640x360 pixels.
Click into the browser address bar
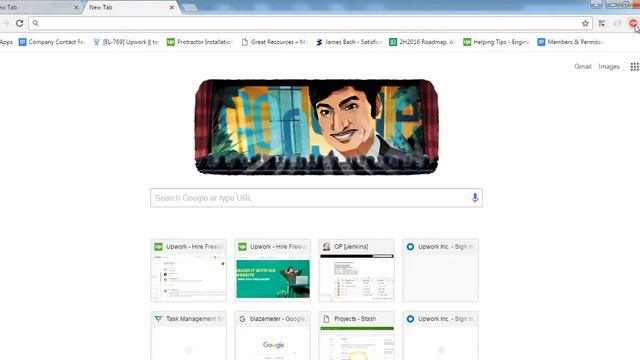[310, 23]
